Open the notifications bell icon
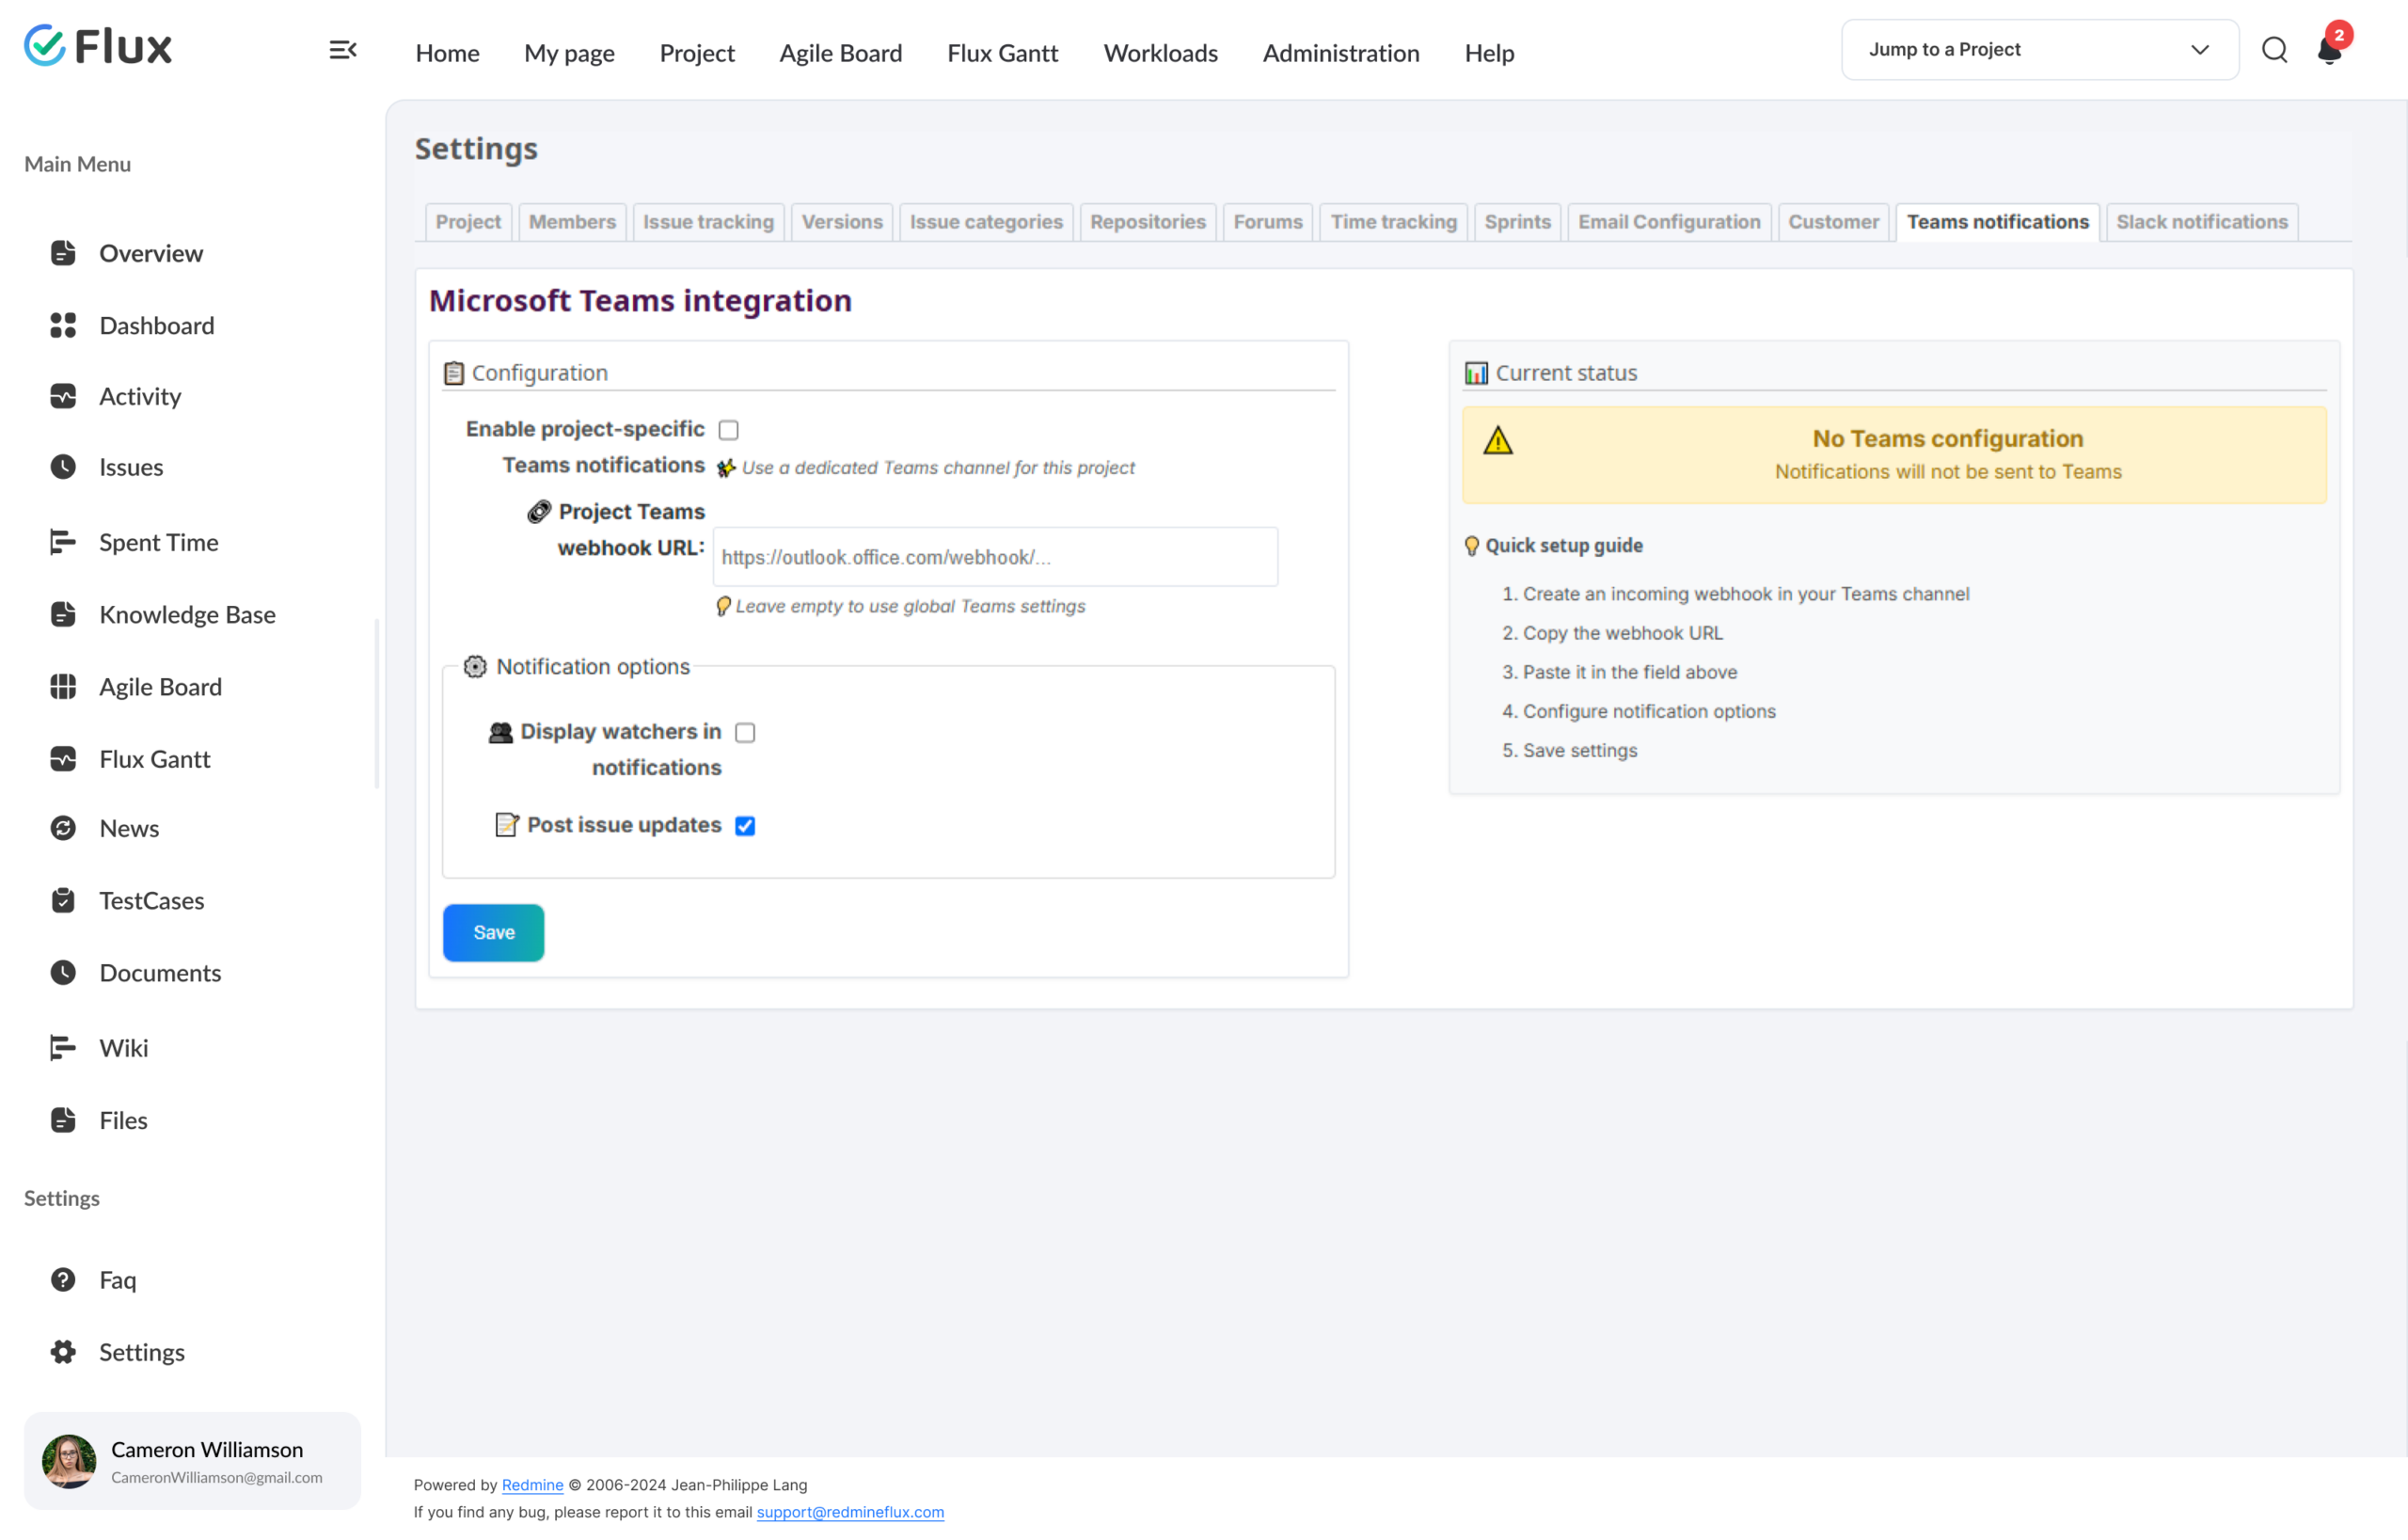 point(2329,50)
